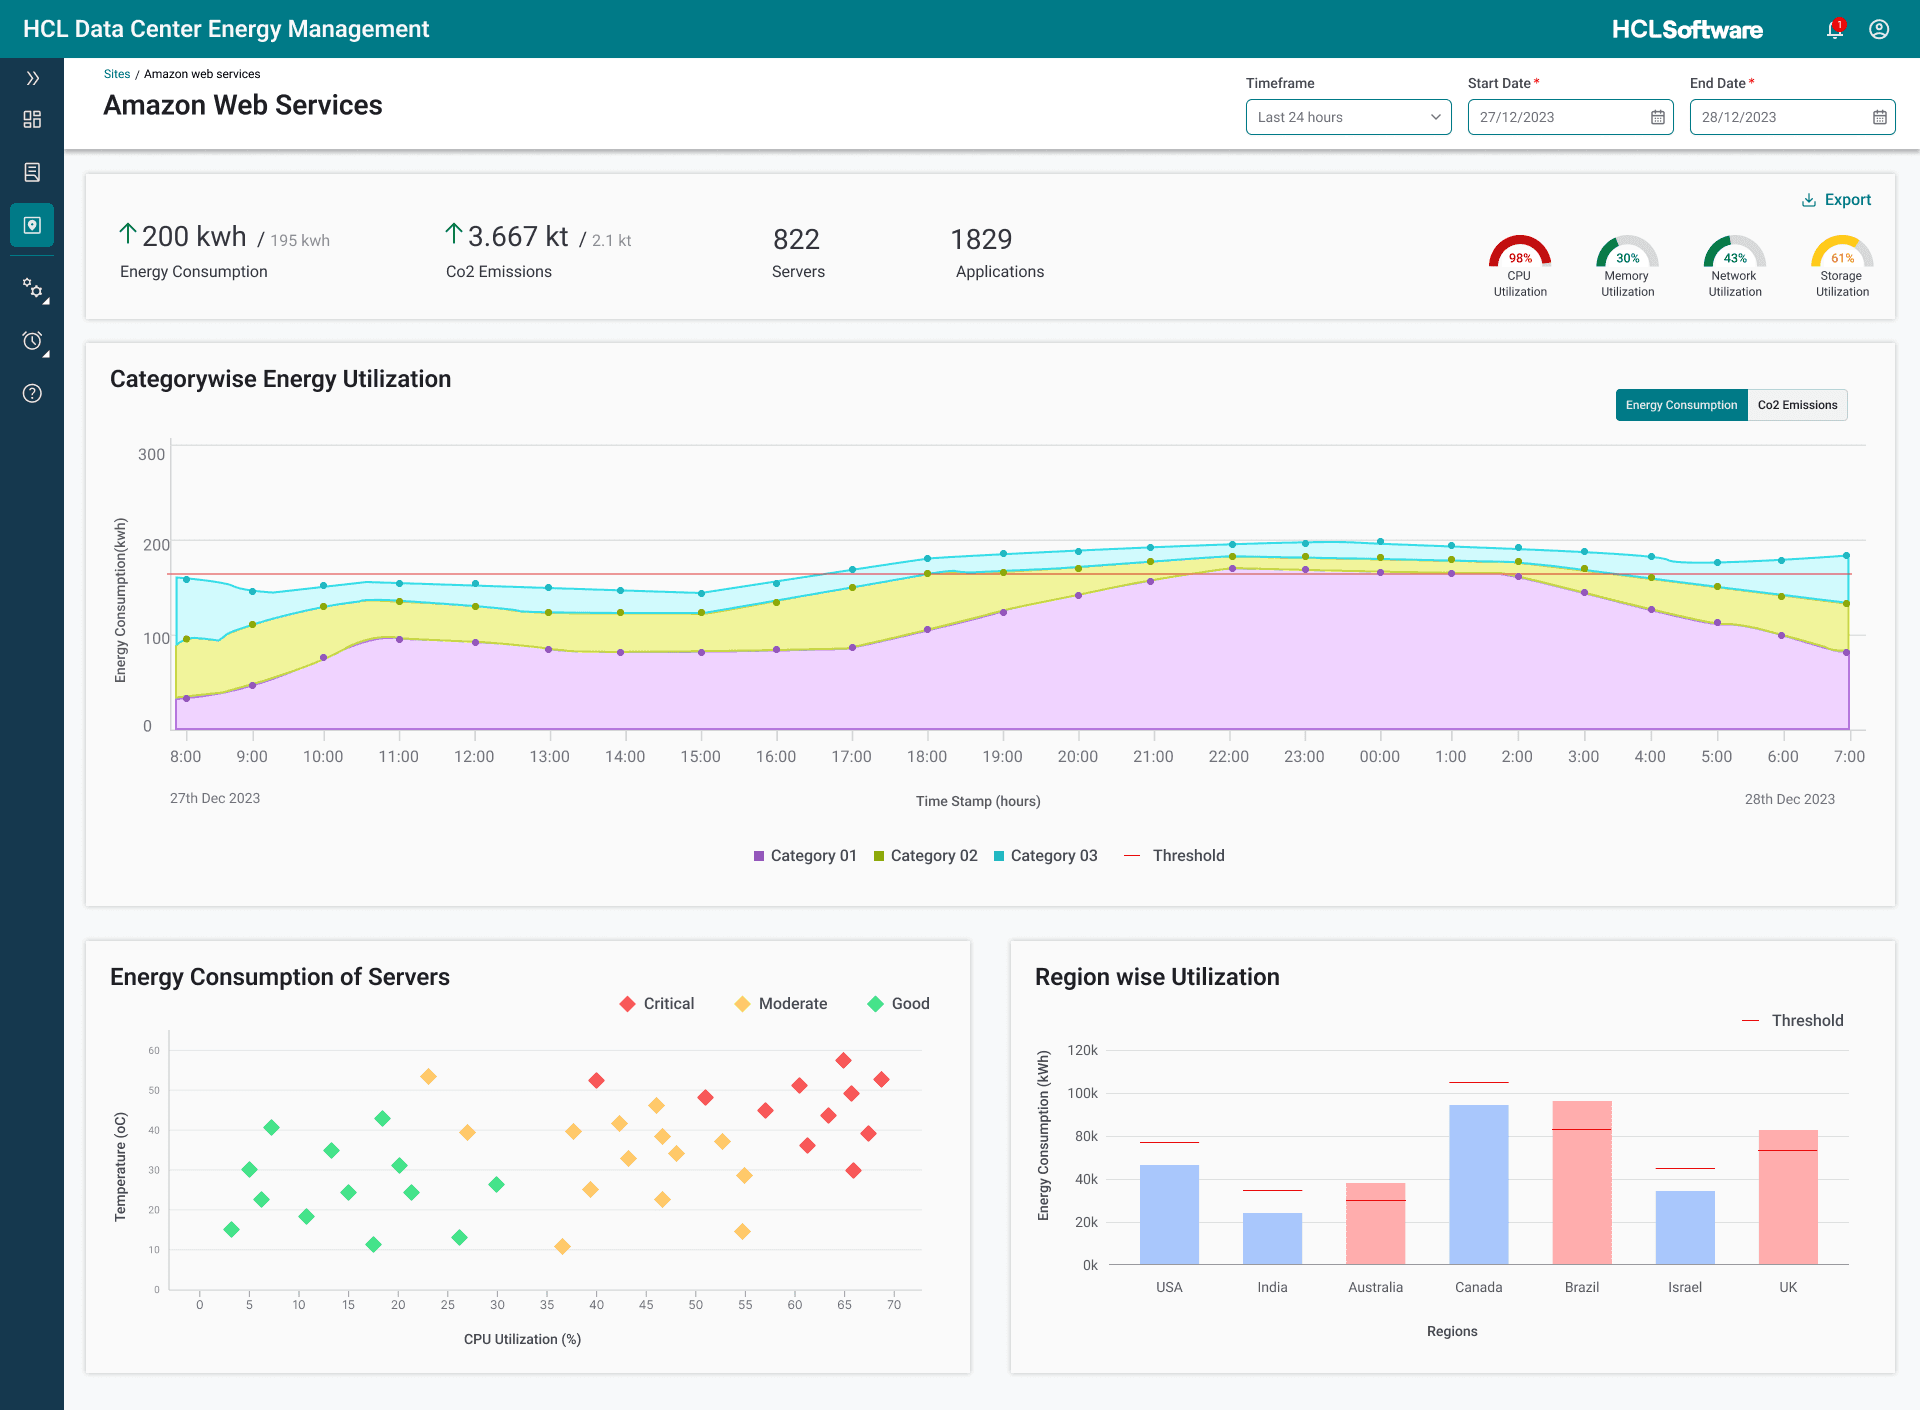Click the 22:00 time axis label

pyautogui.click(x=1228, y=757)
